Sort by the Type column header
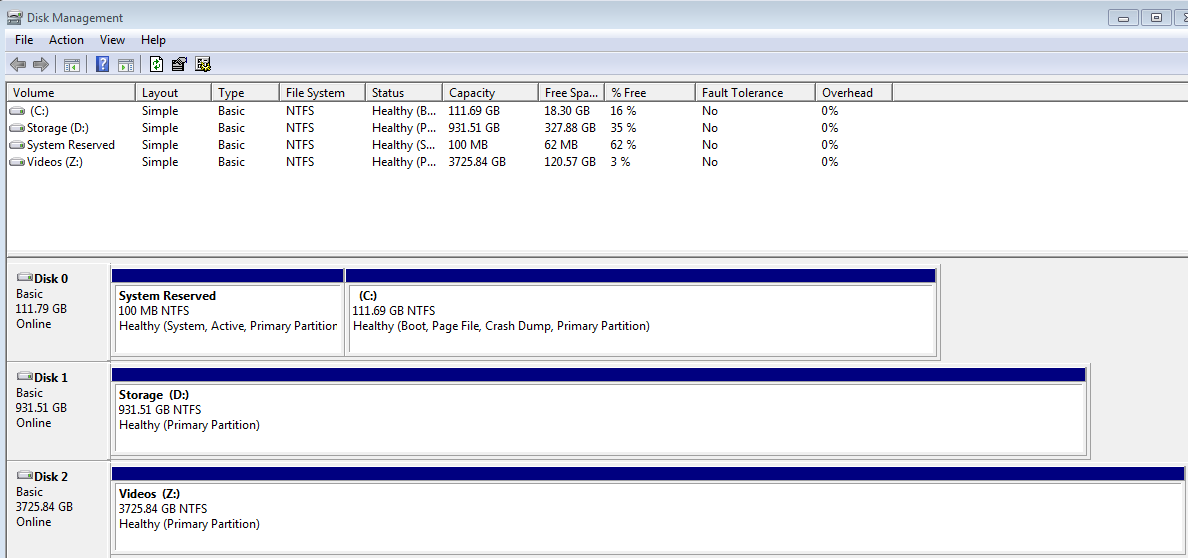Viewport: 1188px width, 558px height. point(245,92)
